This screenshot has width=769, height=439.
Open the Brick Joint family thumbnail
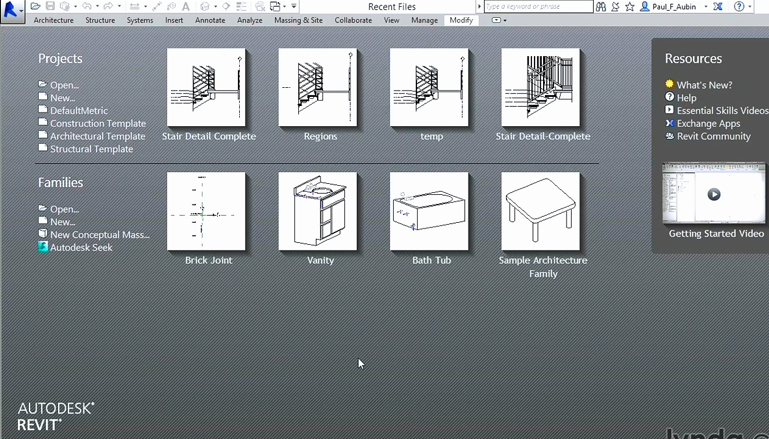click(x=206, y=211)
